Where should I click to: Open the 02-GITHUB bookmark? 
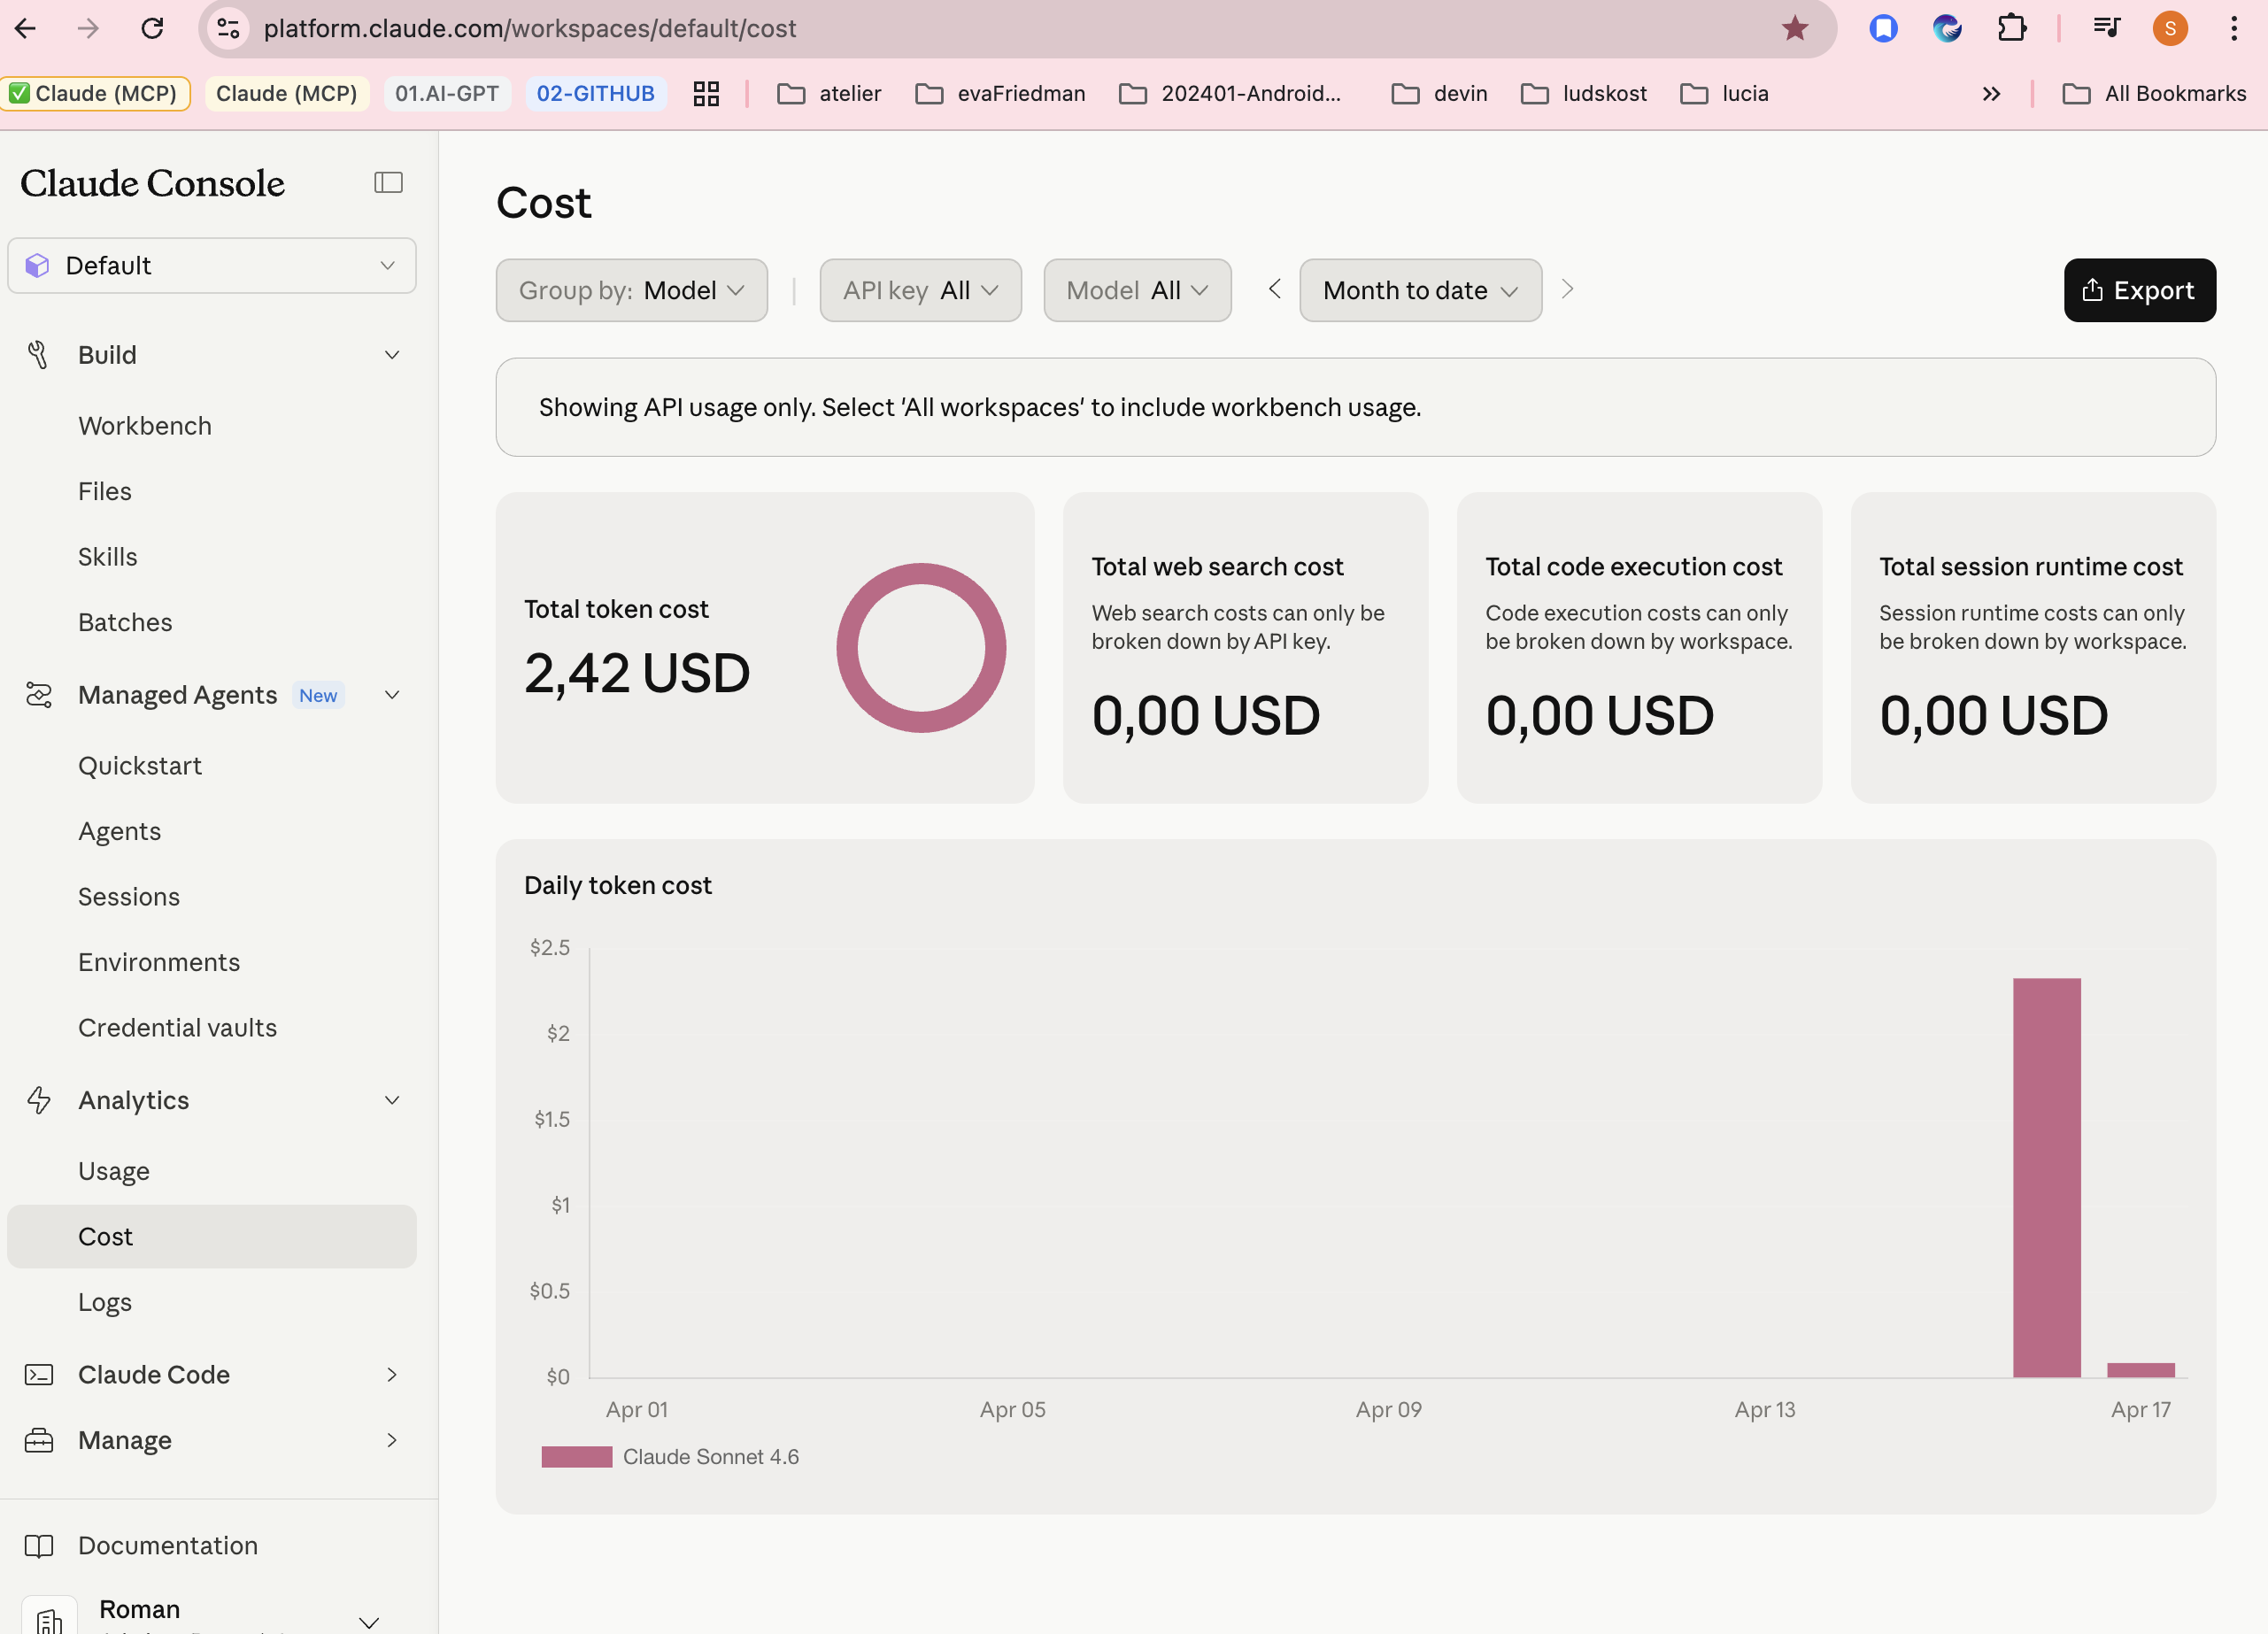[596, 94]
